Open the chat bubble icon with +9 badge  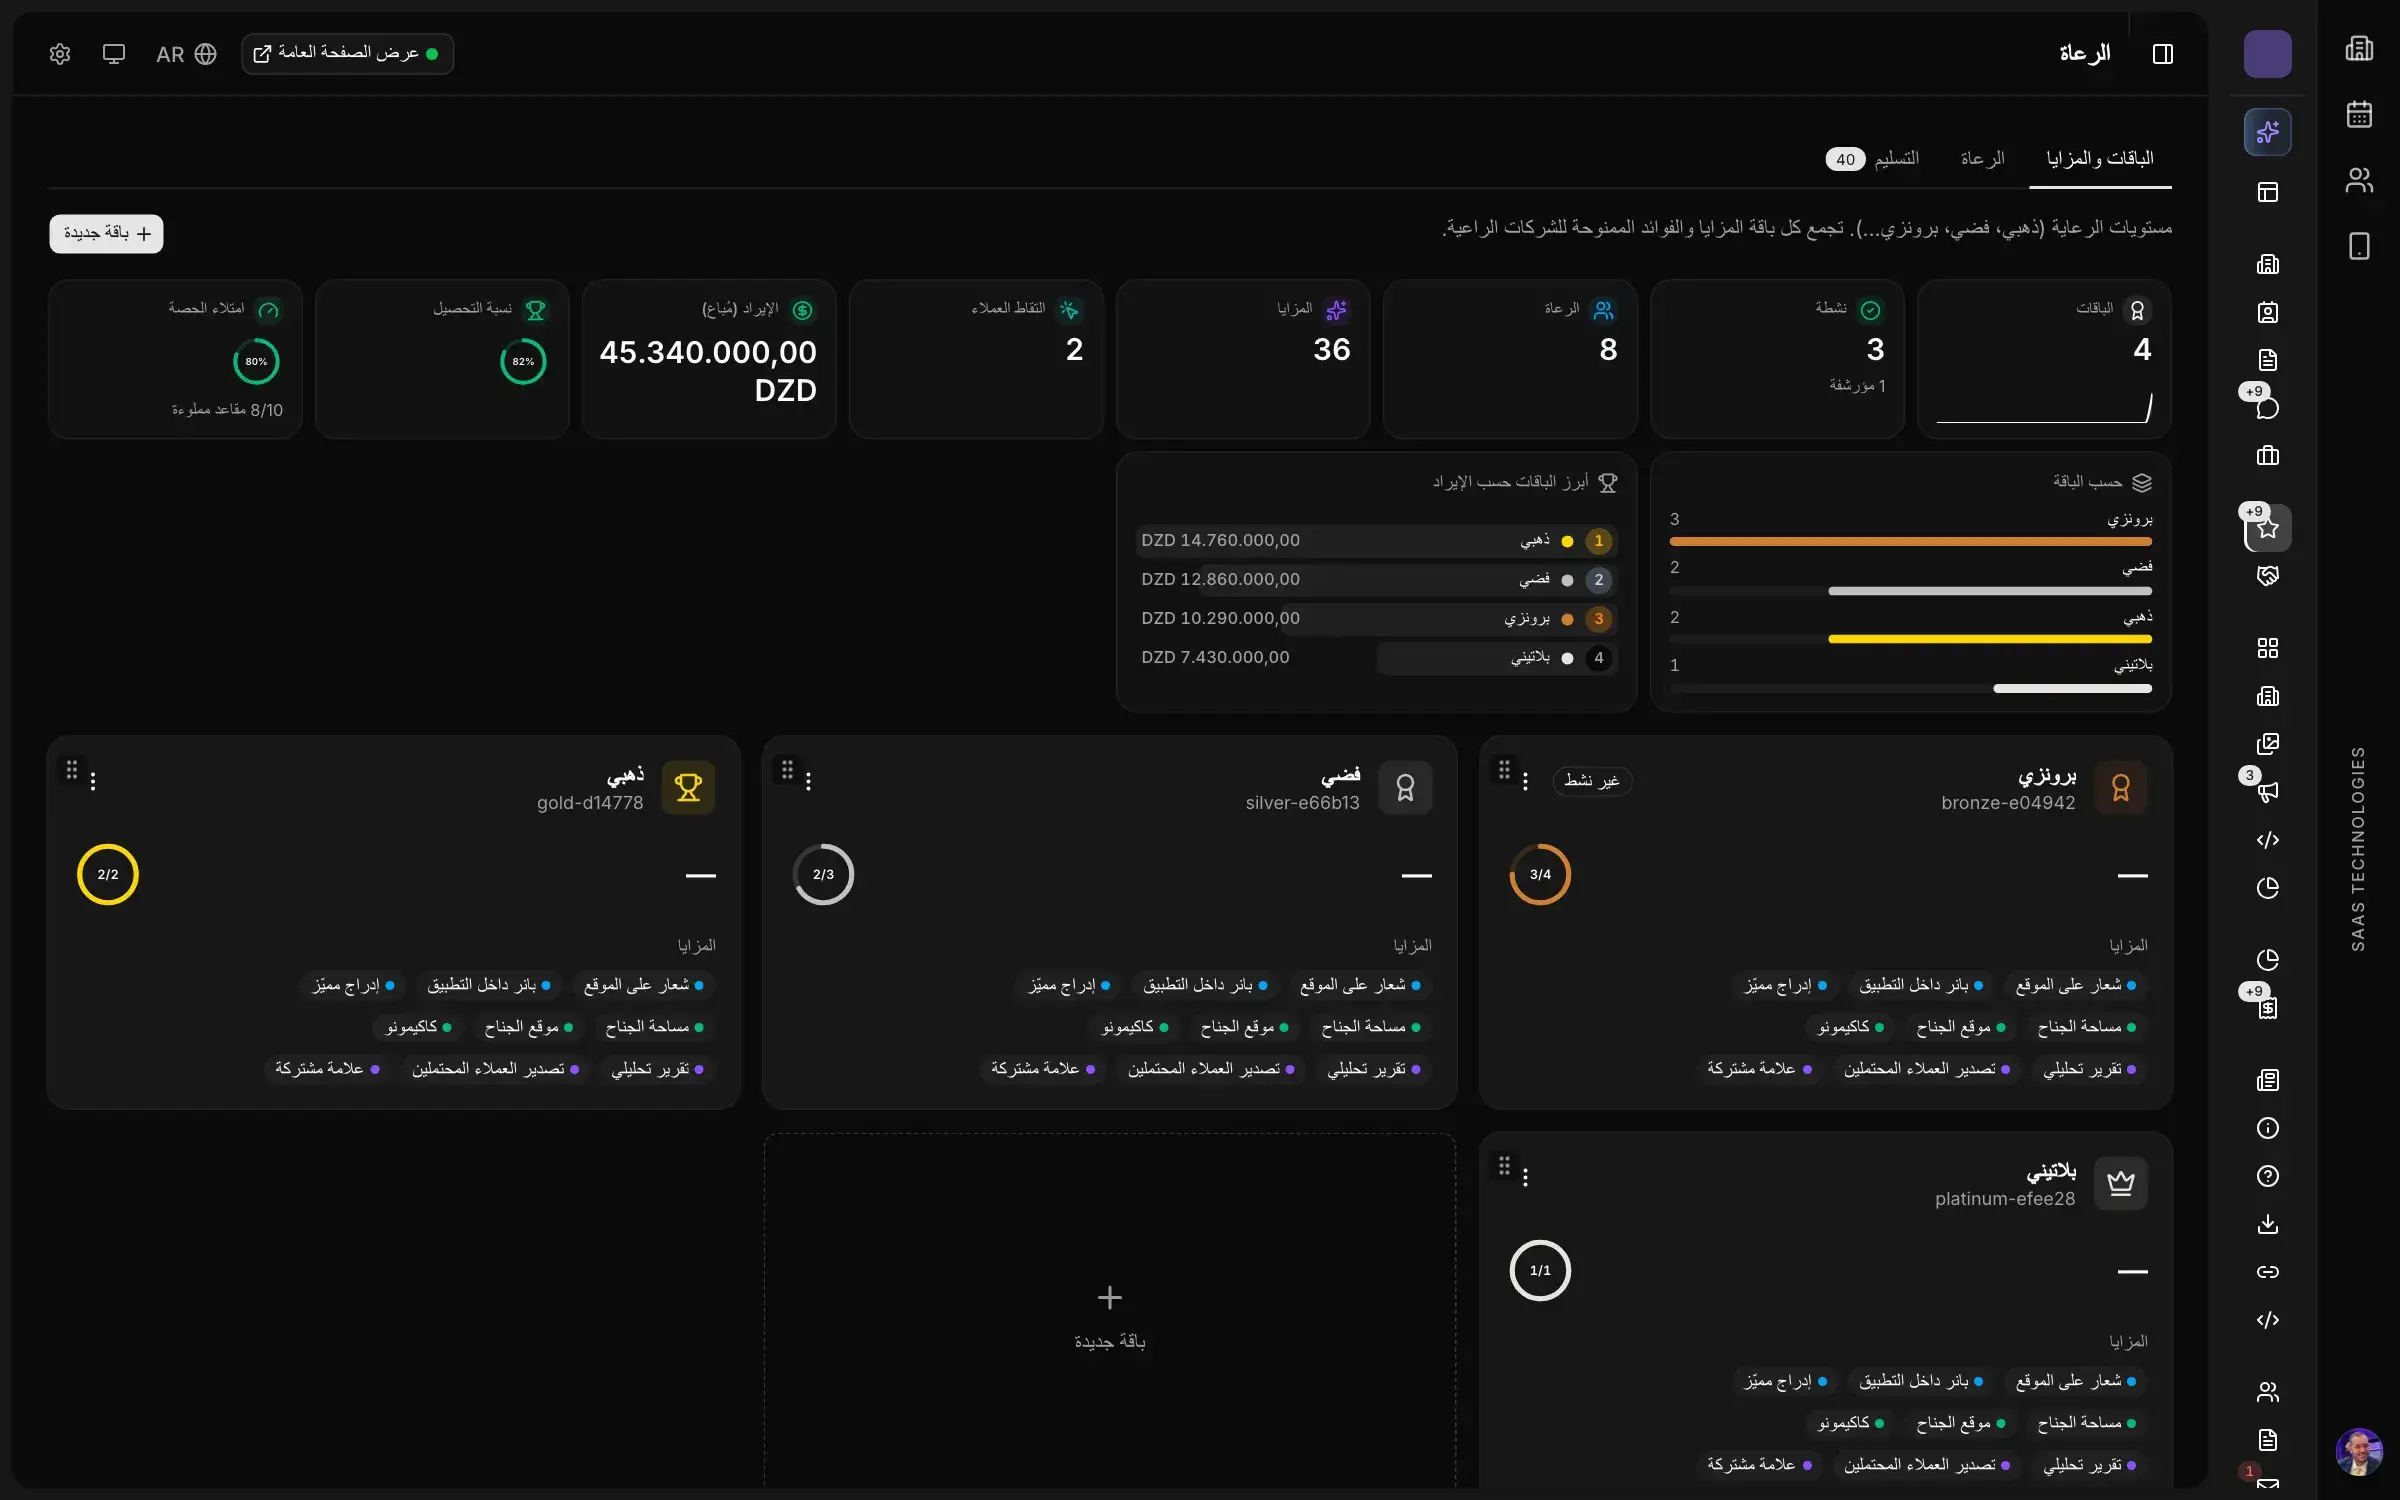[x=2267, y=408]
